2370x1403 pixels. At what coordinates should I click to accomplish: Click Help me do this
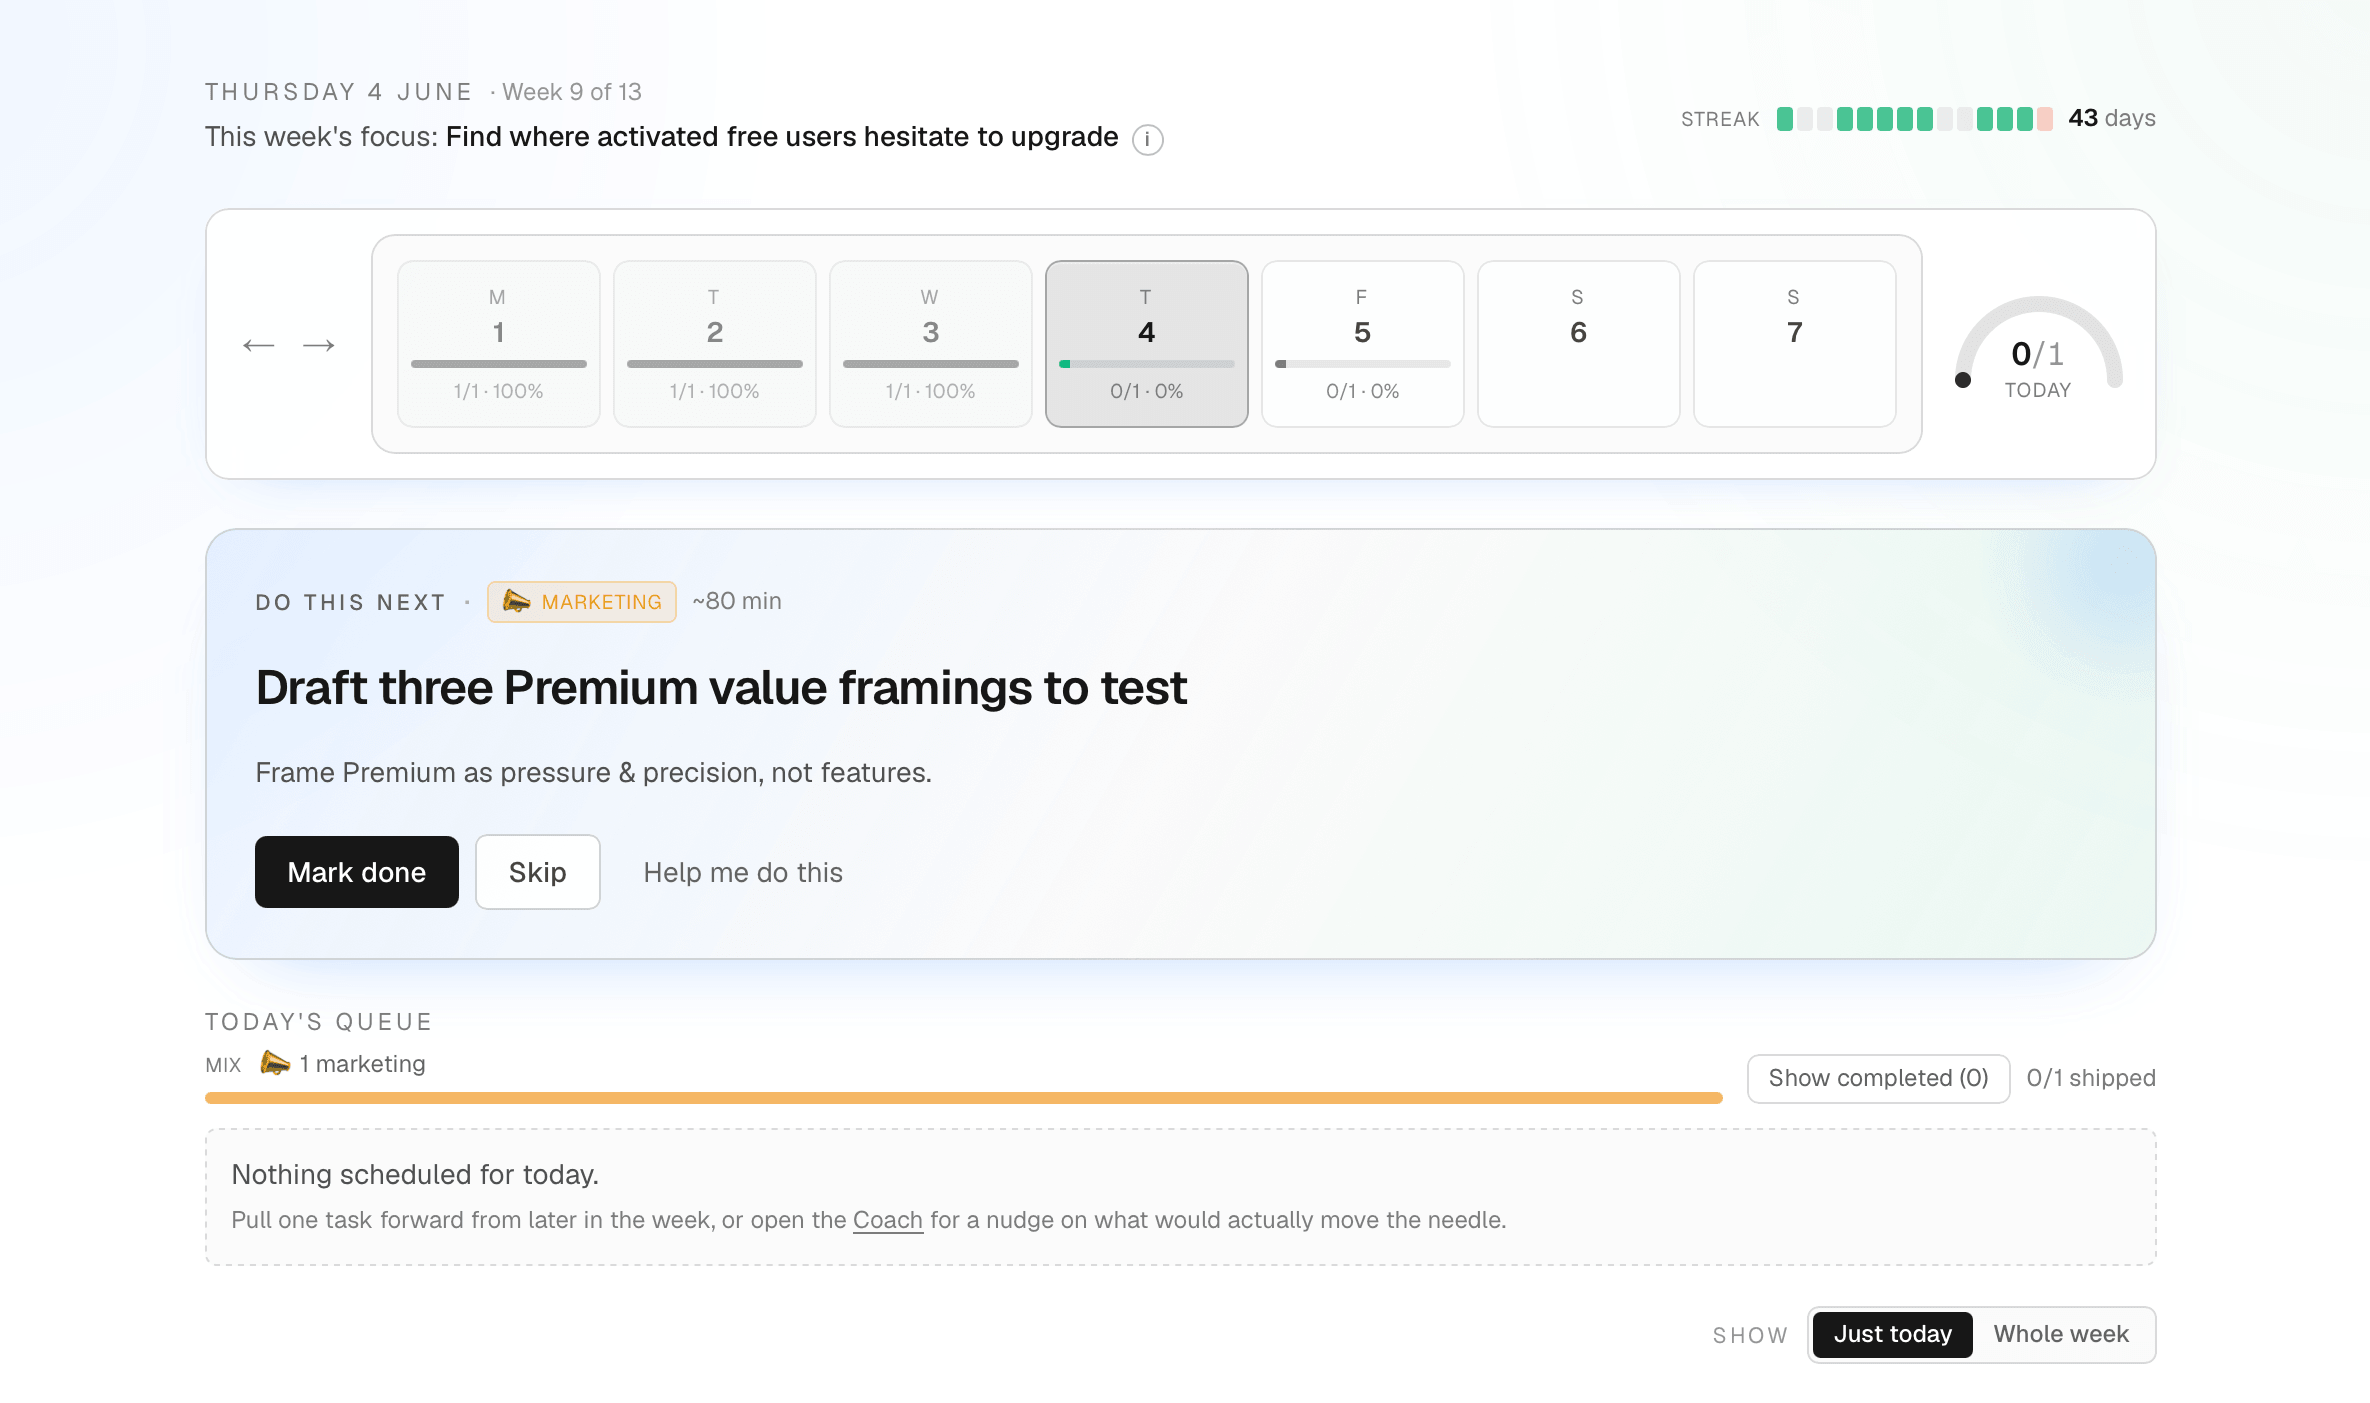pyautogui.click(x=743, y=872)
